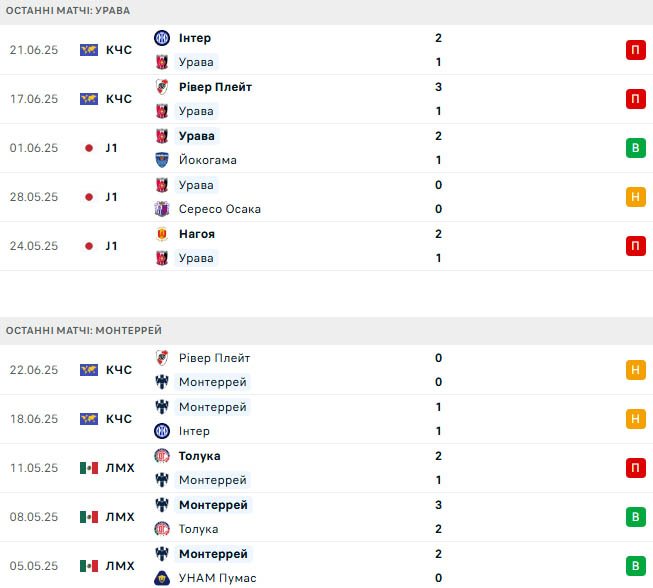Click the КЧС world flag icon on 22.06.25
The width and height of the screenshot is (653, 588).
pyautogui.click(x=89, y=370)
